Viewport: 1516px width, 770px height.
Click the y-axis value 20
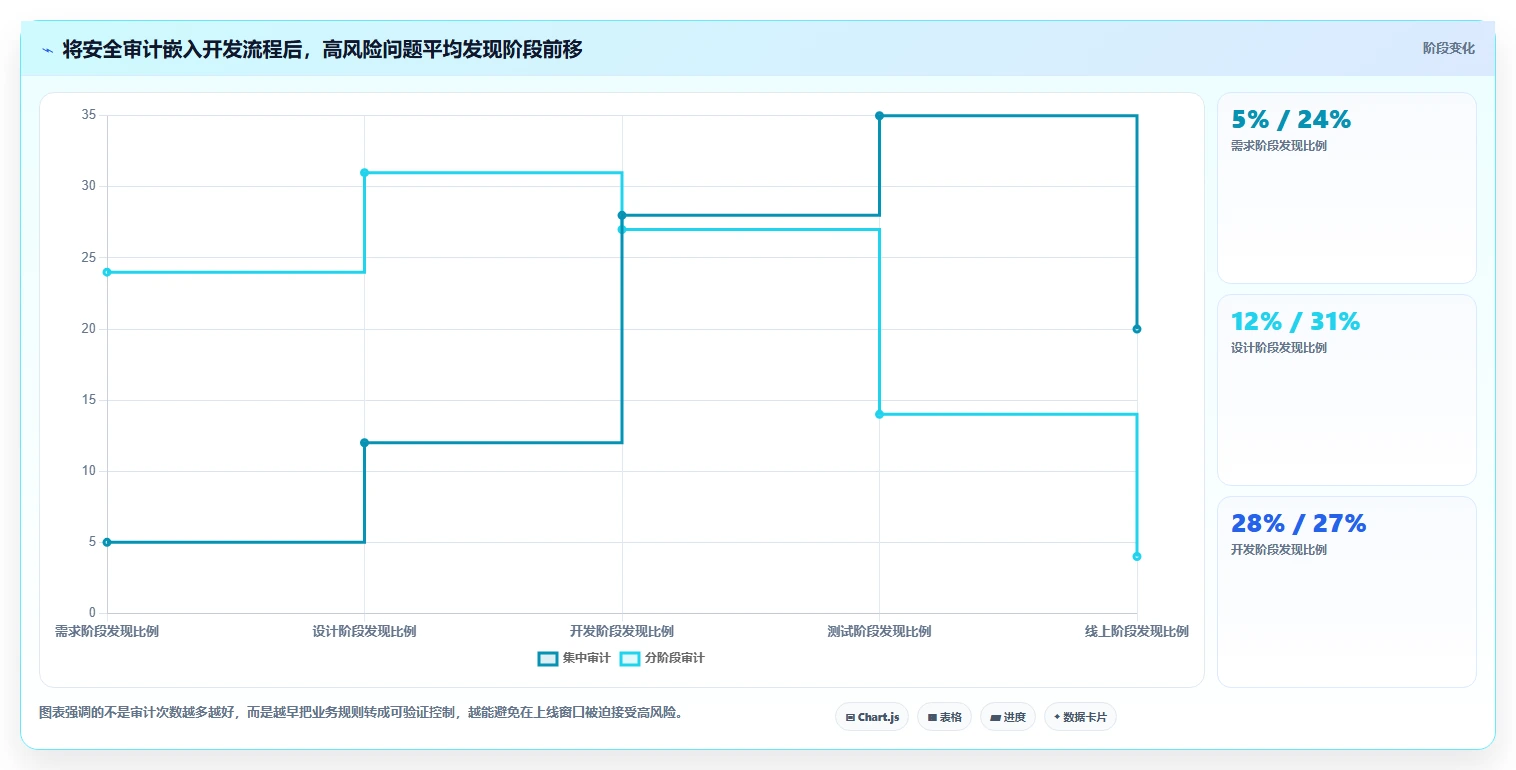pyautogui.click(x=89, y=329)
